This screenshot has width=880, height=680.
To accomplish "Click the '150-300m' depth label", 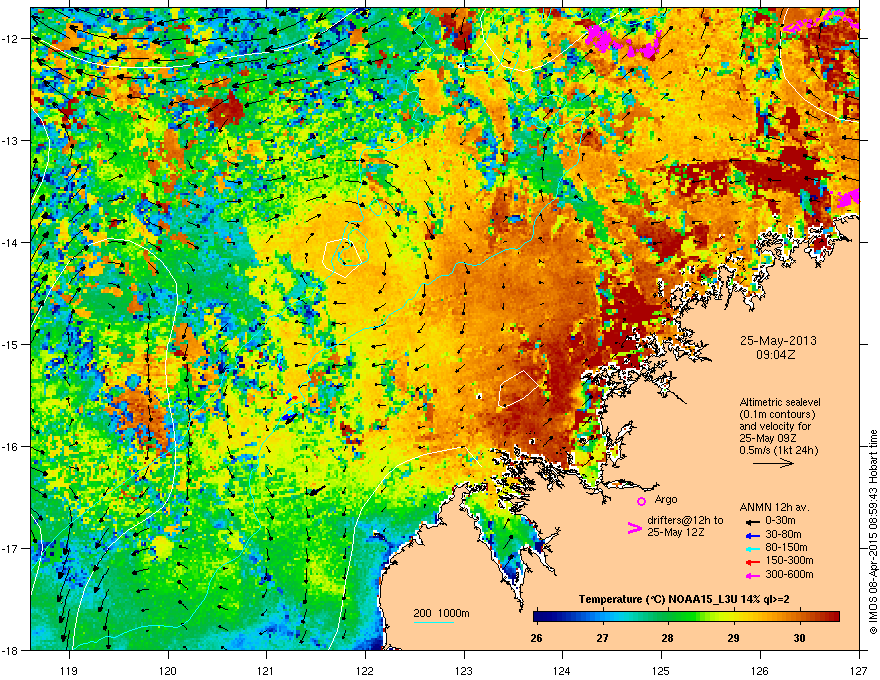I will coord(789,560).
